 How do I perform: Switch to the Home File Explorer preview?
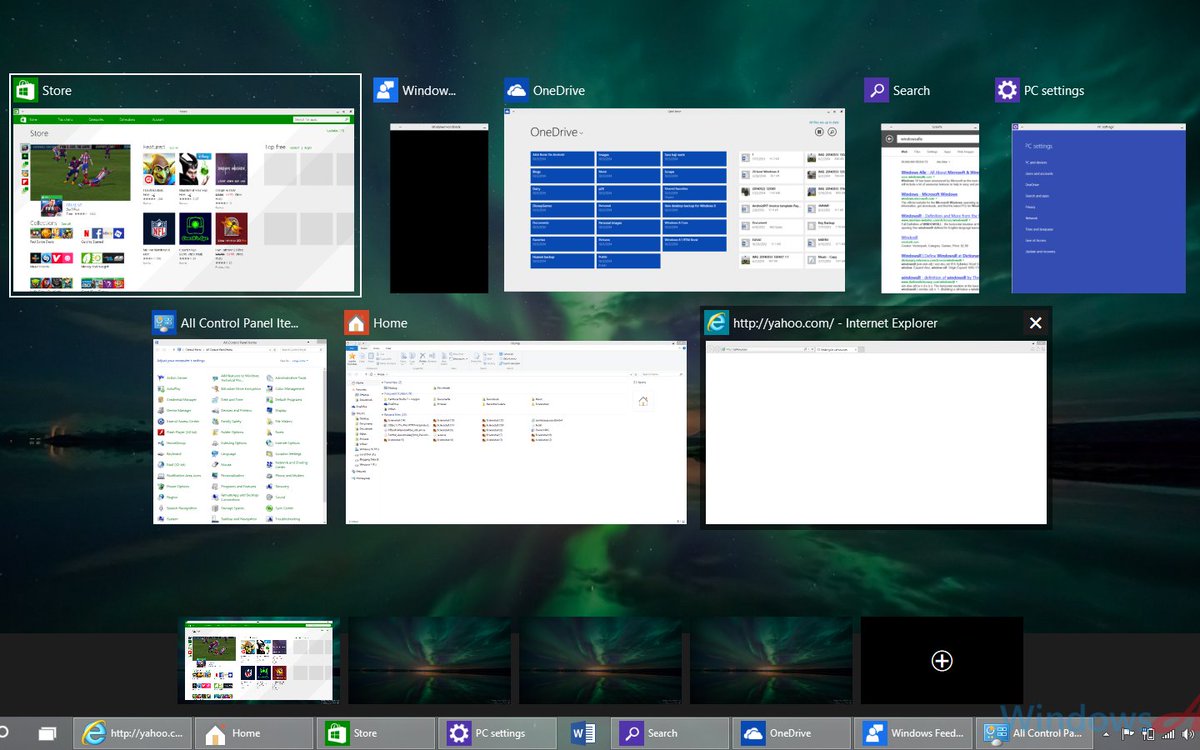click(516, 431)
